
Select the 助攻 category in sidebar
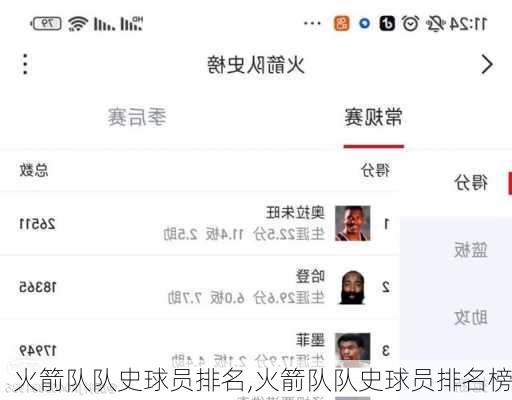(471, 317)
